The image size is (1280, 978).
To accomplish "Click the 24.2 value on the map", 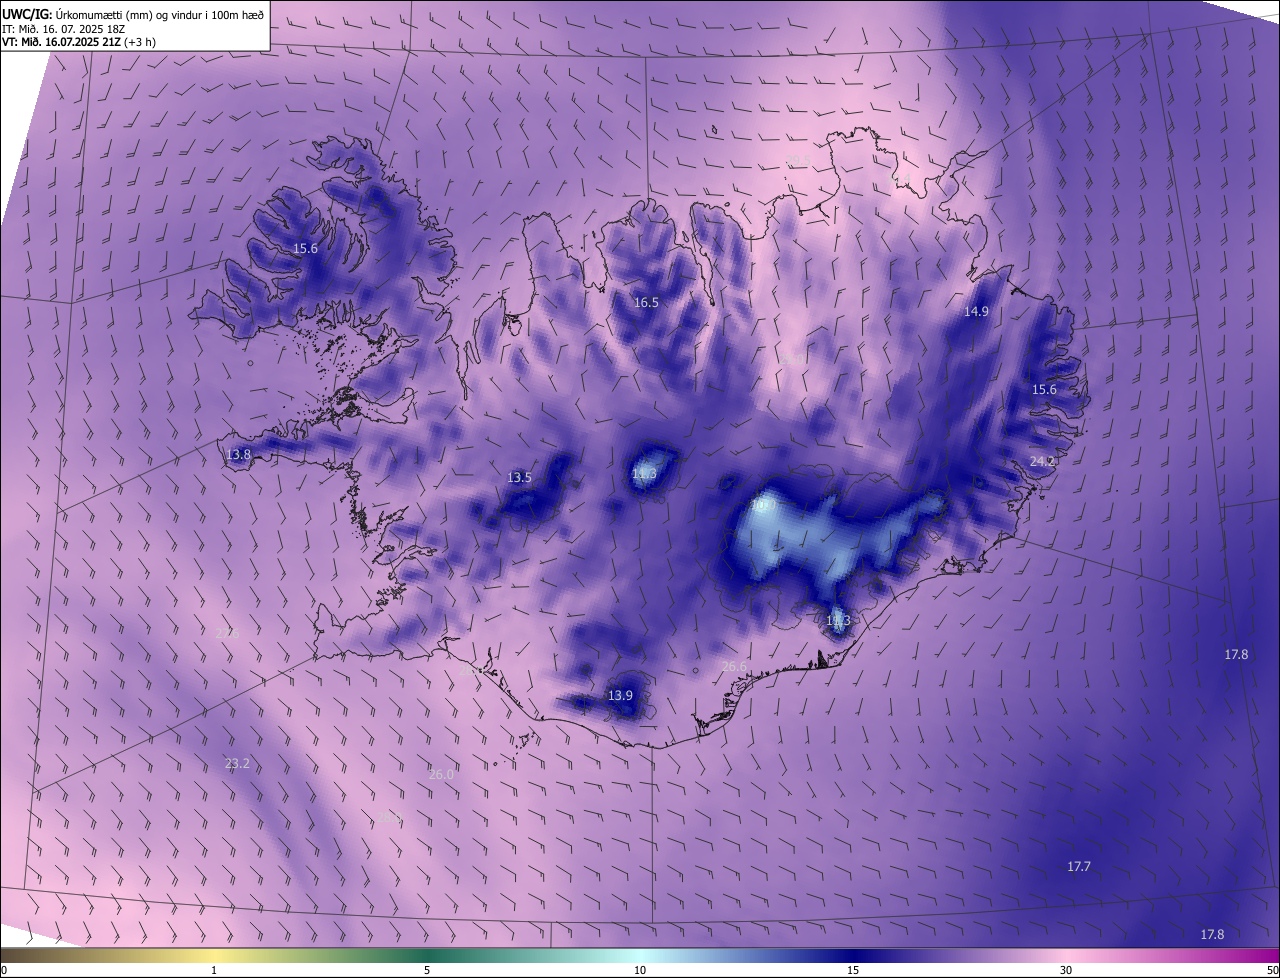I will 1042,461.
